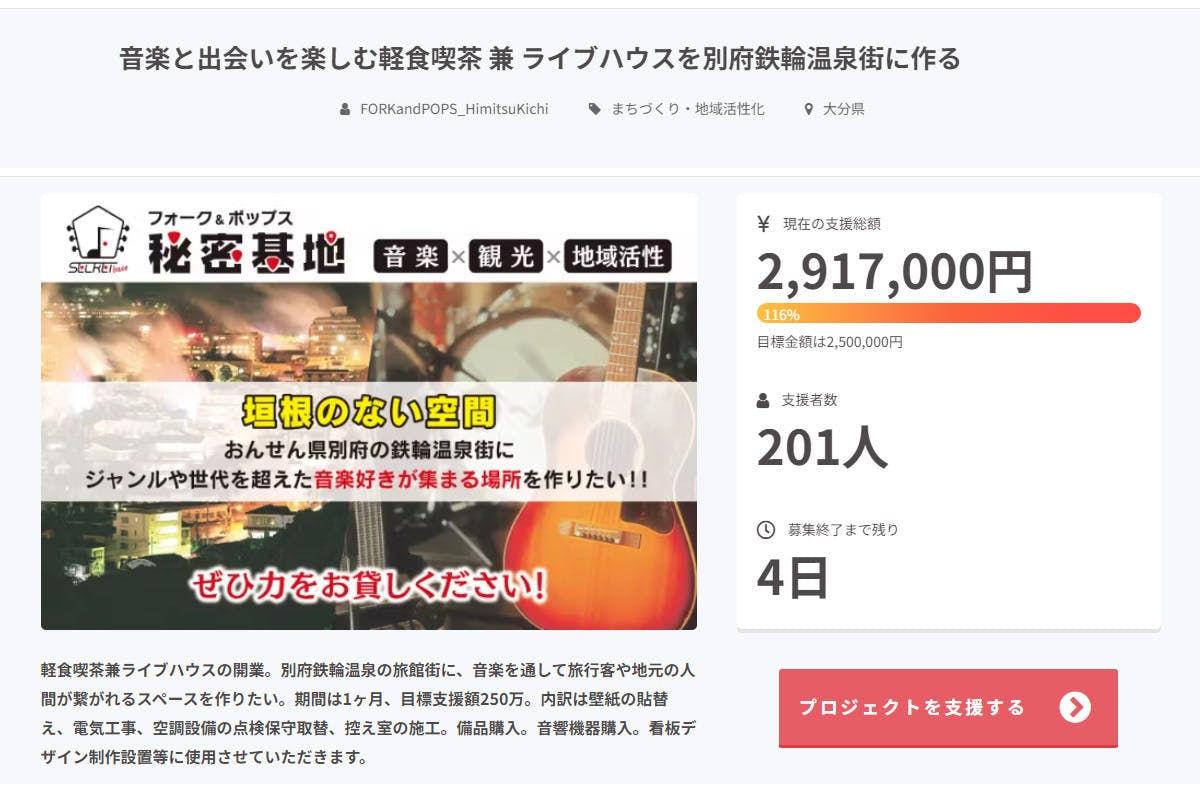Click the clock icon beside 募集終了まで残り
This screenshot has width=1200, height=812.
[x=765, y=529]
